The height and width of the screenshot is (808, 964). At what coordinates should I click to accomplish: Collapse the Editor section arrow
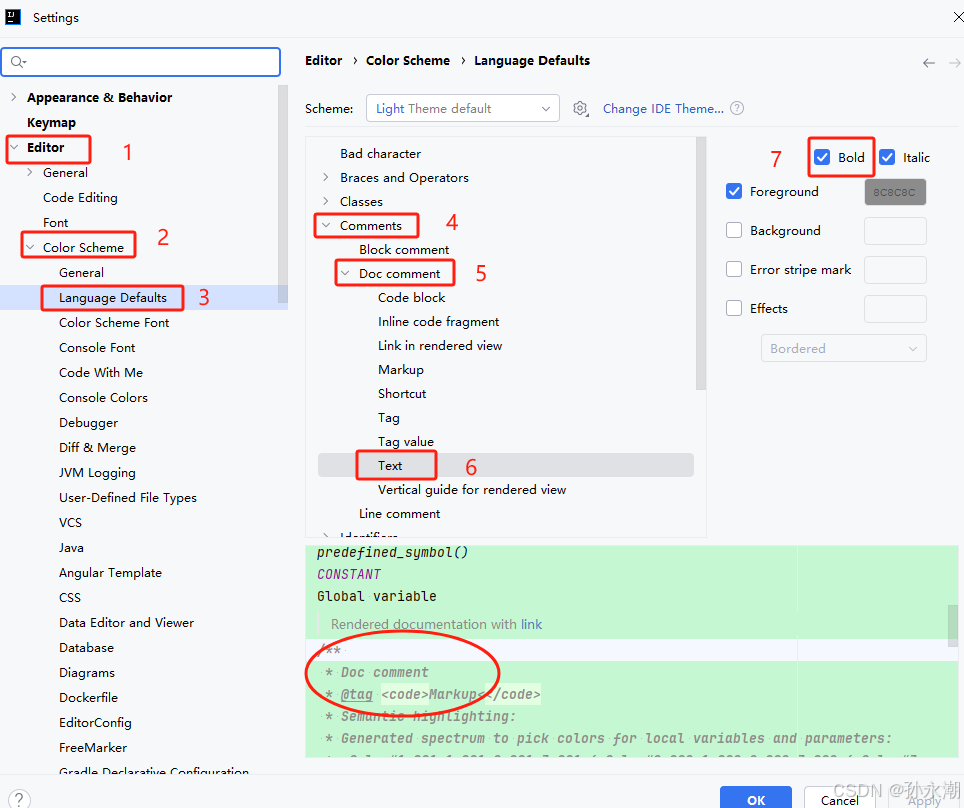tap(14, 147)
